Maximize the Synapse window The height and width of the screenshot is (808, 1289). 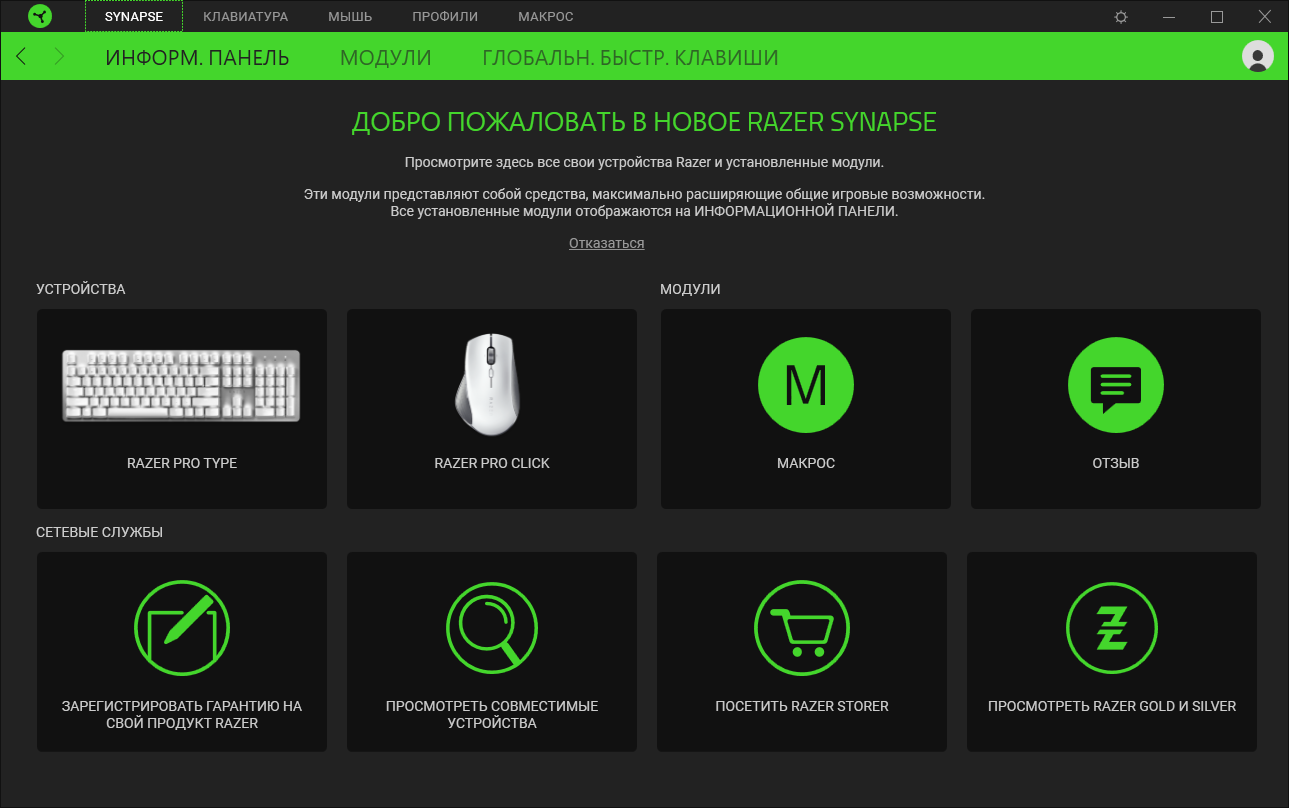click(1217, 17)
